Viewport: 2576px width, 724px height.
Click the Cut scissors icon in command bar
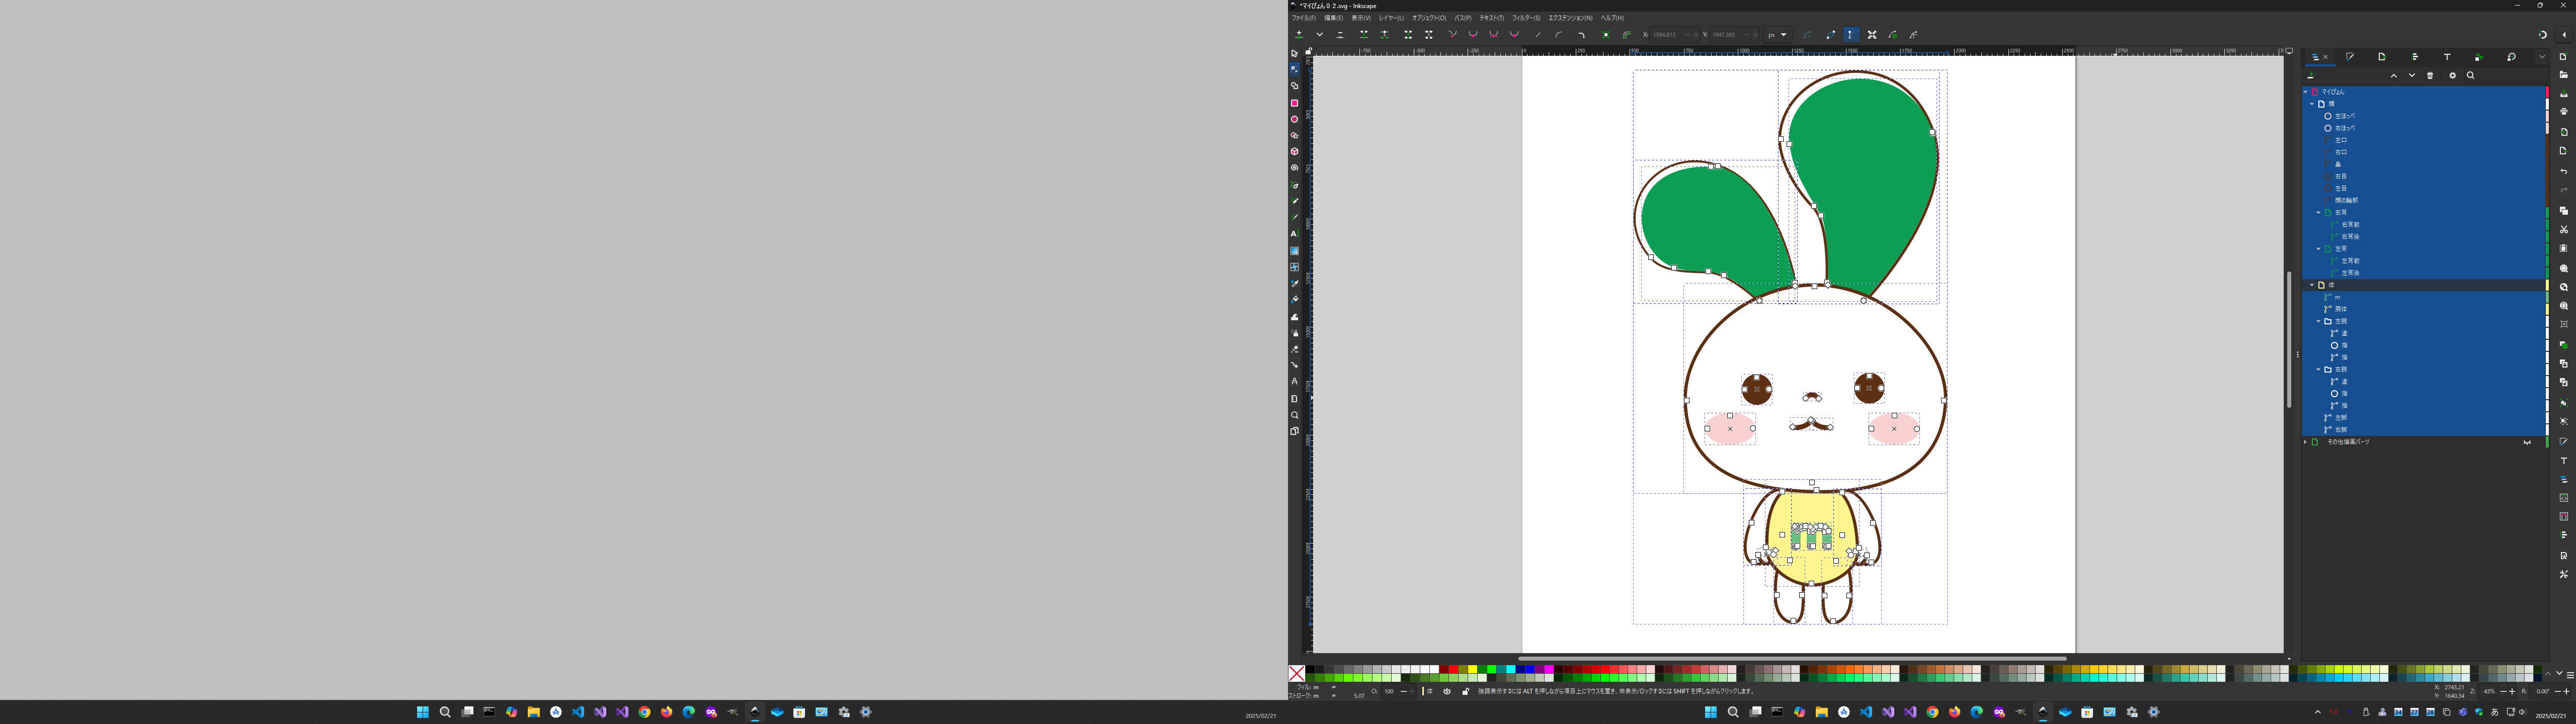click(2563, 230)
